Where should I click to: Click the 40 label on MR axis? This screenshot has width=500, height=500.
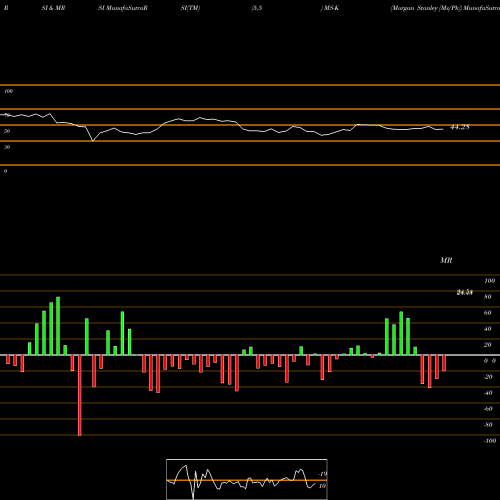488,329
